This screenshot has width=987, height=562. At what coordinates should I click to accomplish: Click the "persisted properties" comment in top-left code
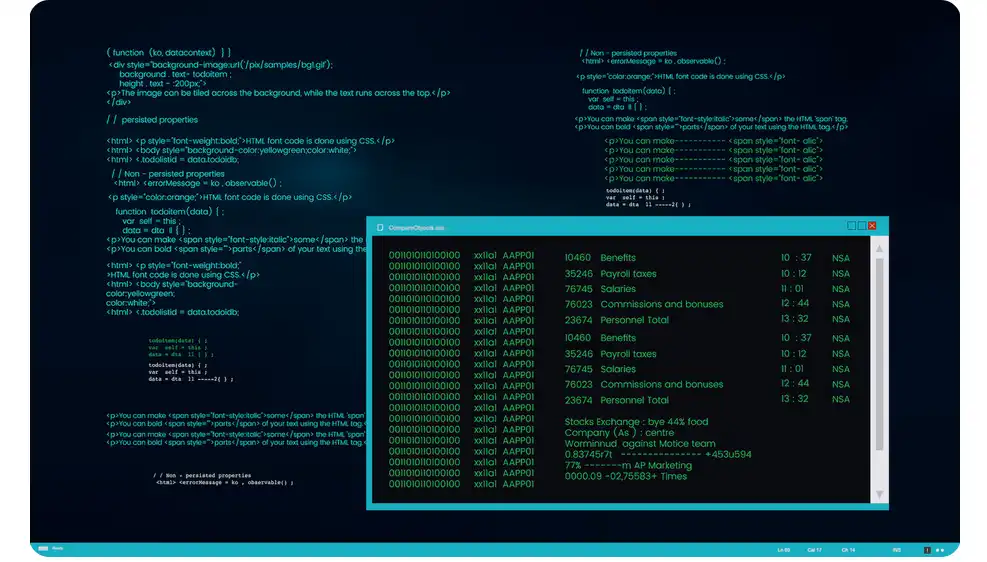click(x=158, y=120)
